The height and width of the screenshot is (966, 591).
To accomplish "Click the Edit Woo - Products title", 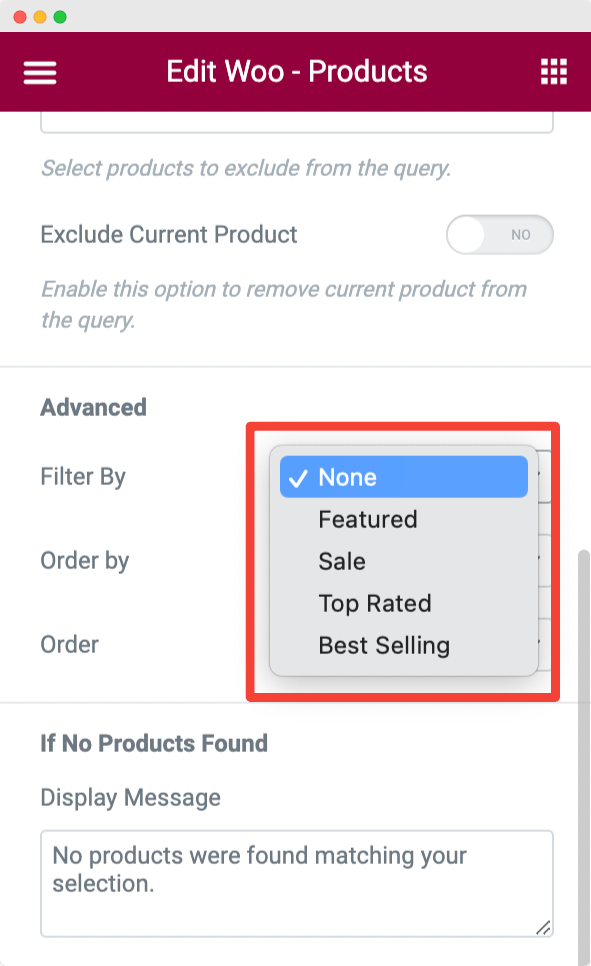I will pyautogui.click(x=296, y=71).
